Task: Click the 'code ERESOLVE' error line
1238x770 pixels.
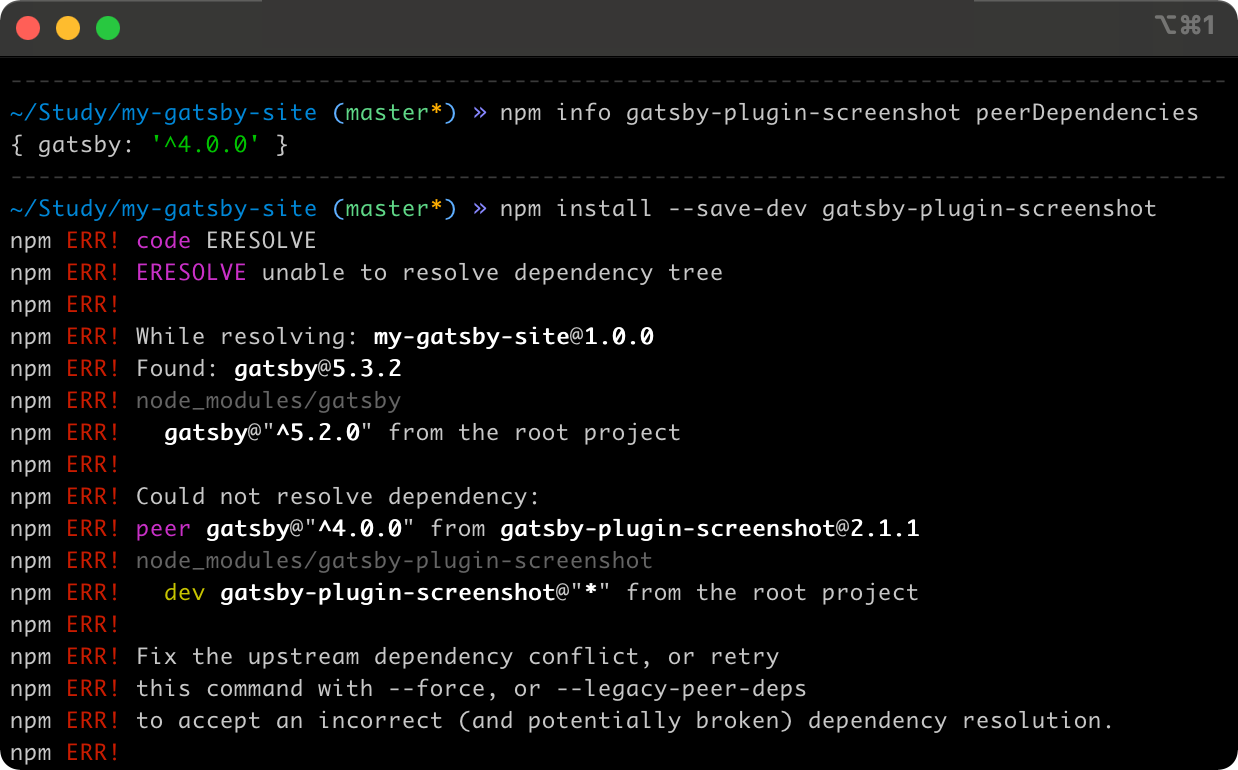Action: coord(226,241)
